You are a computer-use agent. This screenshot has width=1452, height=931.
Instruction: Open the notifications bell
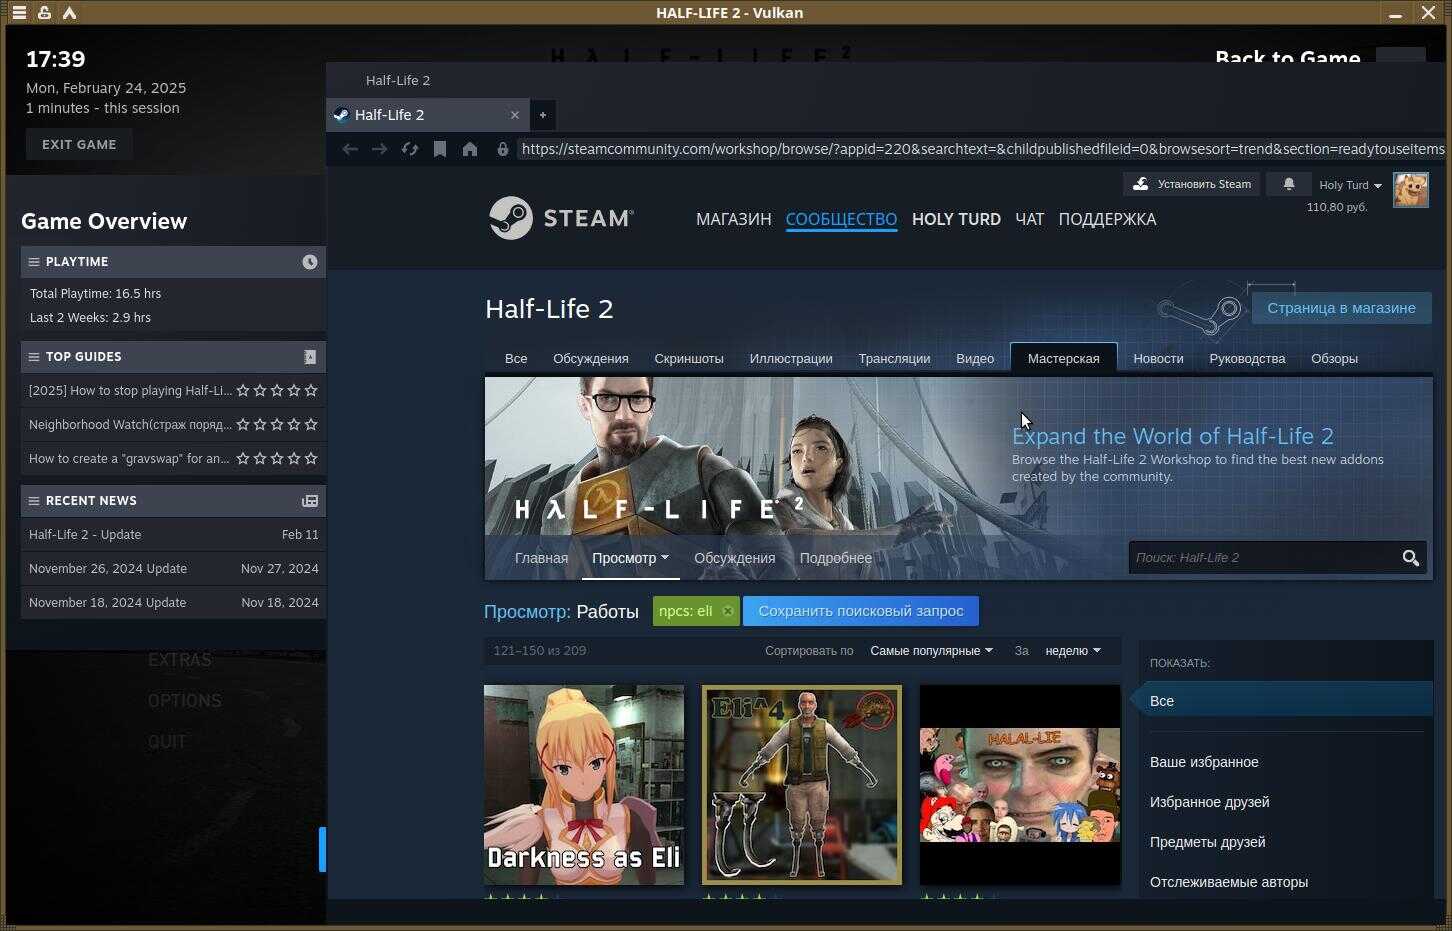pyautogui.click(x=1289, y=184)
